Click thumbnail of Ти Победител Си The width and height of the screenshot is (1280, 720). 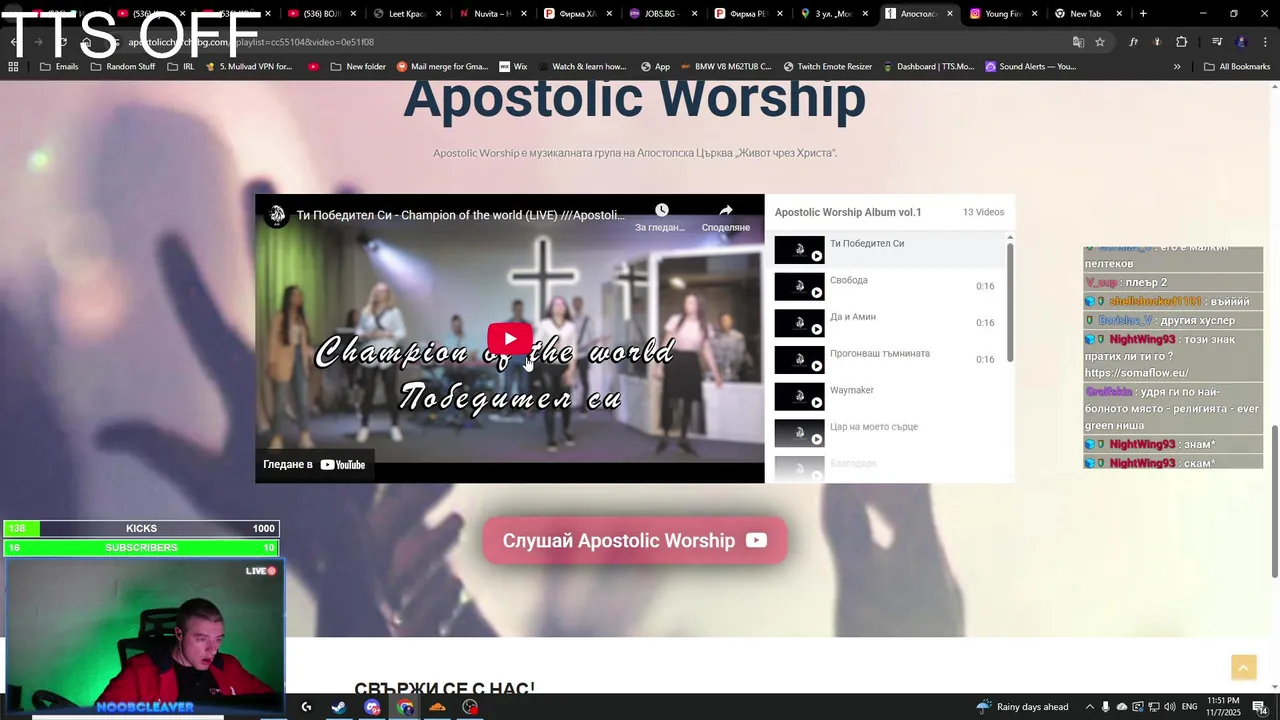click(799, 250)
